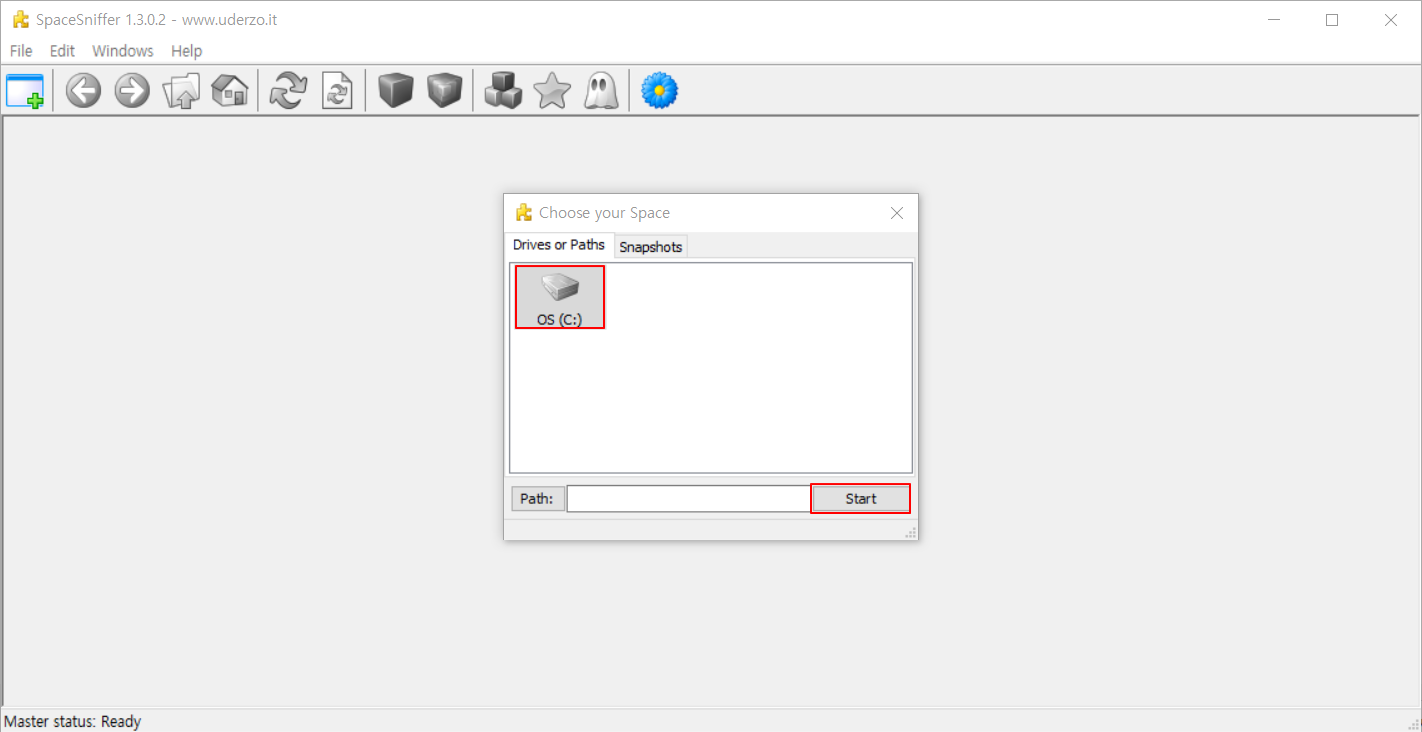Image resolution: width=1422 pixels, height=732 pixels.
Task: Click the blue flower icon
Action: [x=659, y=91]
